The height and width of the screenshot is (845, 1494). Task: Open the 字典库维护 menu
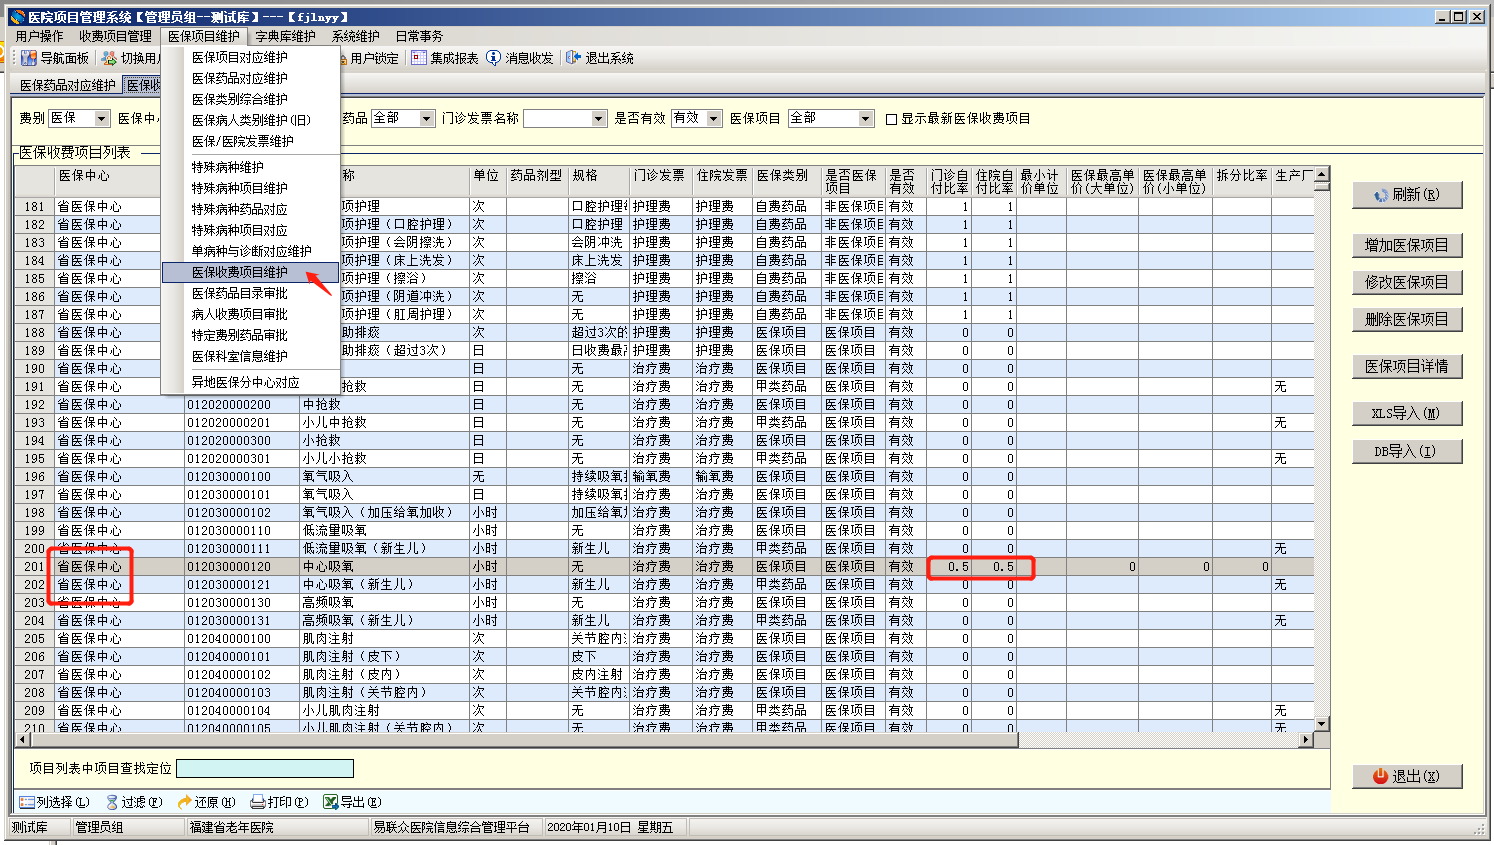tap(285, 36)
